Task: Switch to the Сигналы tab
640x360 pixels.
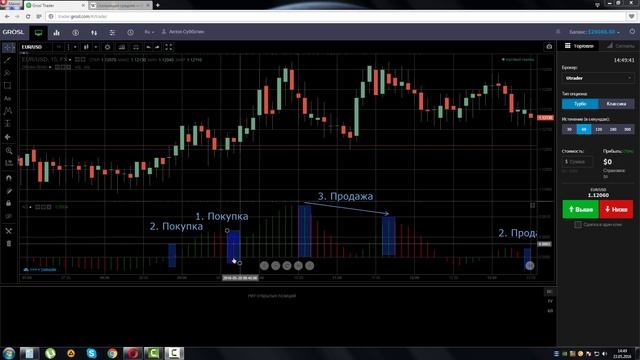Action: [620, 46]
